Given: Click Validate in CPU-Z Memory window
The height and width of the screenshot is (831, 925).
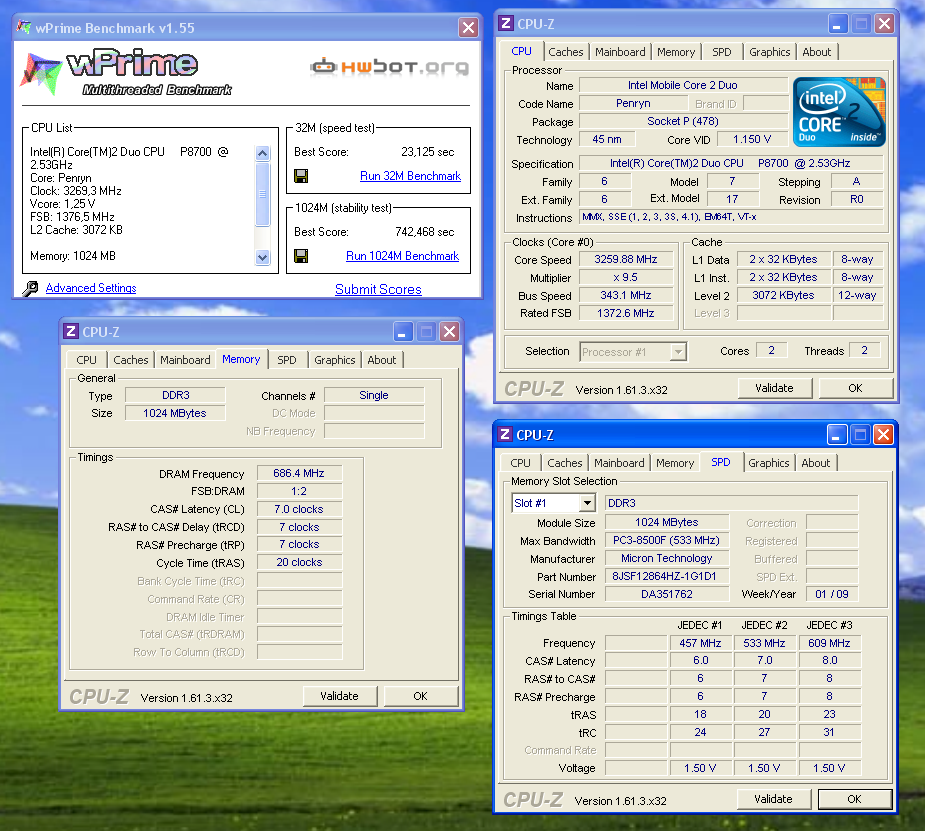Looking at the screenshot, I should coord(339,696).
